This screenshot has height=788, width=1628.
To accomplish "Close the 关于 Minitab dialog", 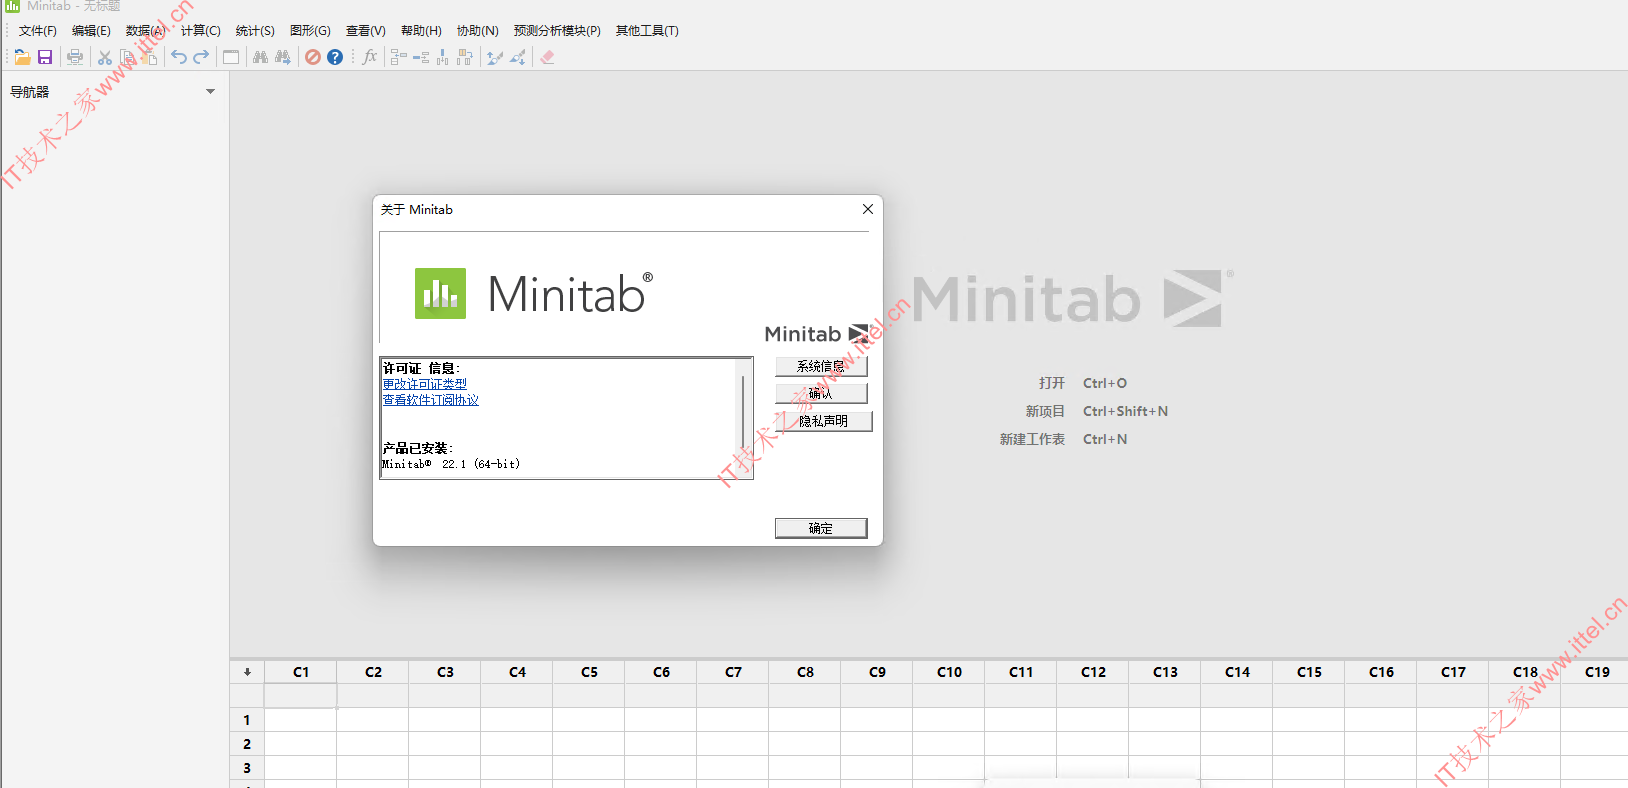I will click(x=868, y=209).
